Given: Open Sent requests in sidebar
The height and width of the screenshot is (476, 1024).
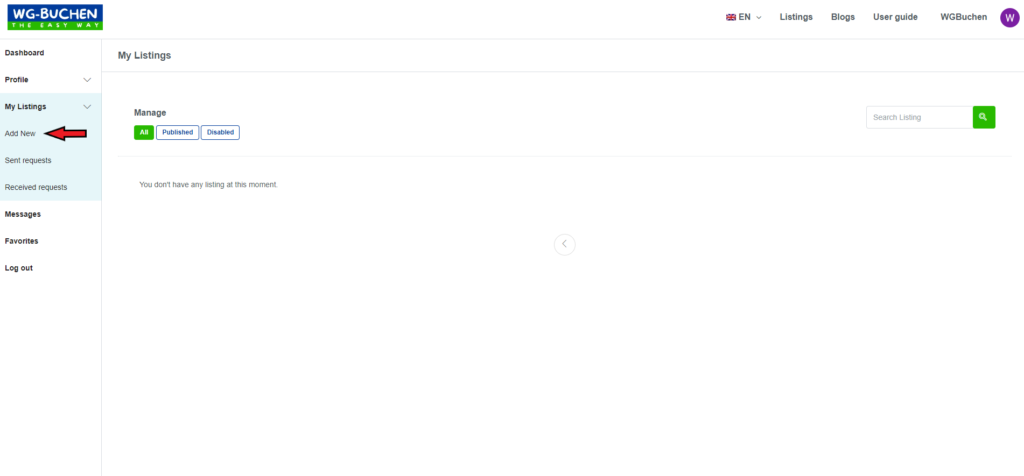Looking at the screenshot, I should coord(28,160).
